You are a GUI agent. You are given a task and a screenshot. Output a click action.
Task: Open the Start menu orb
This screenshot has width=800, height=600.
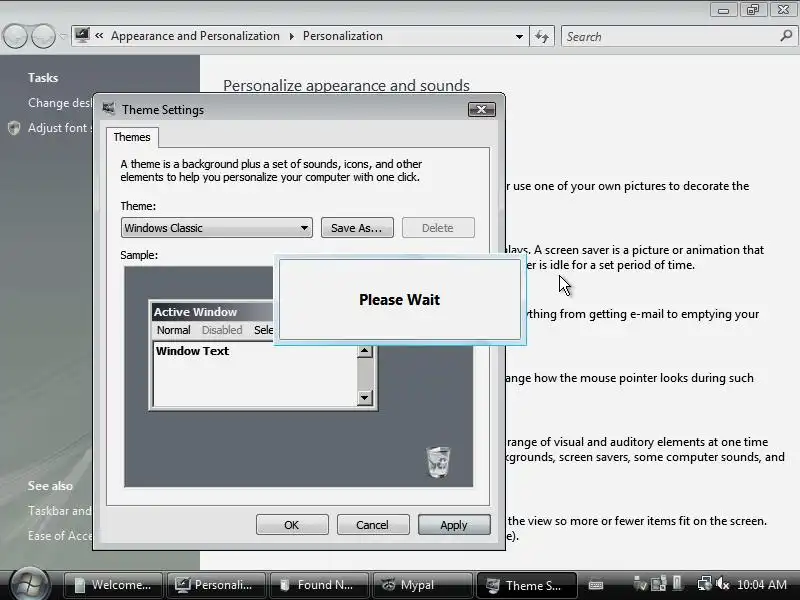[30, 585]
